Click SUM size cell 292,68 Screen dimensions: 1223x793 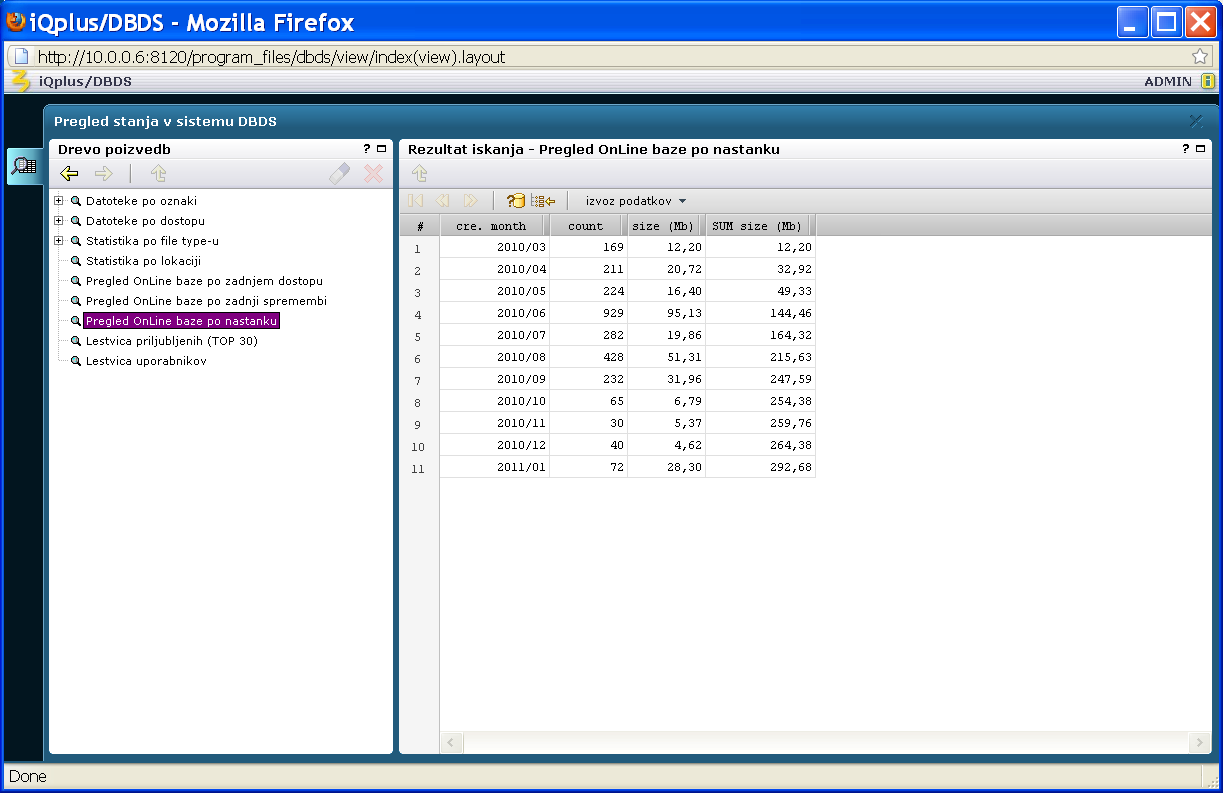tap(760, 467)
